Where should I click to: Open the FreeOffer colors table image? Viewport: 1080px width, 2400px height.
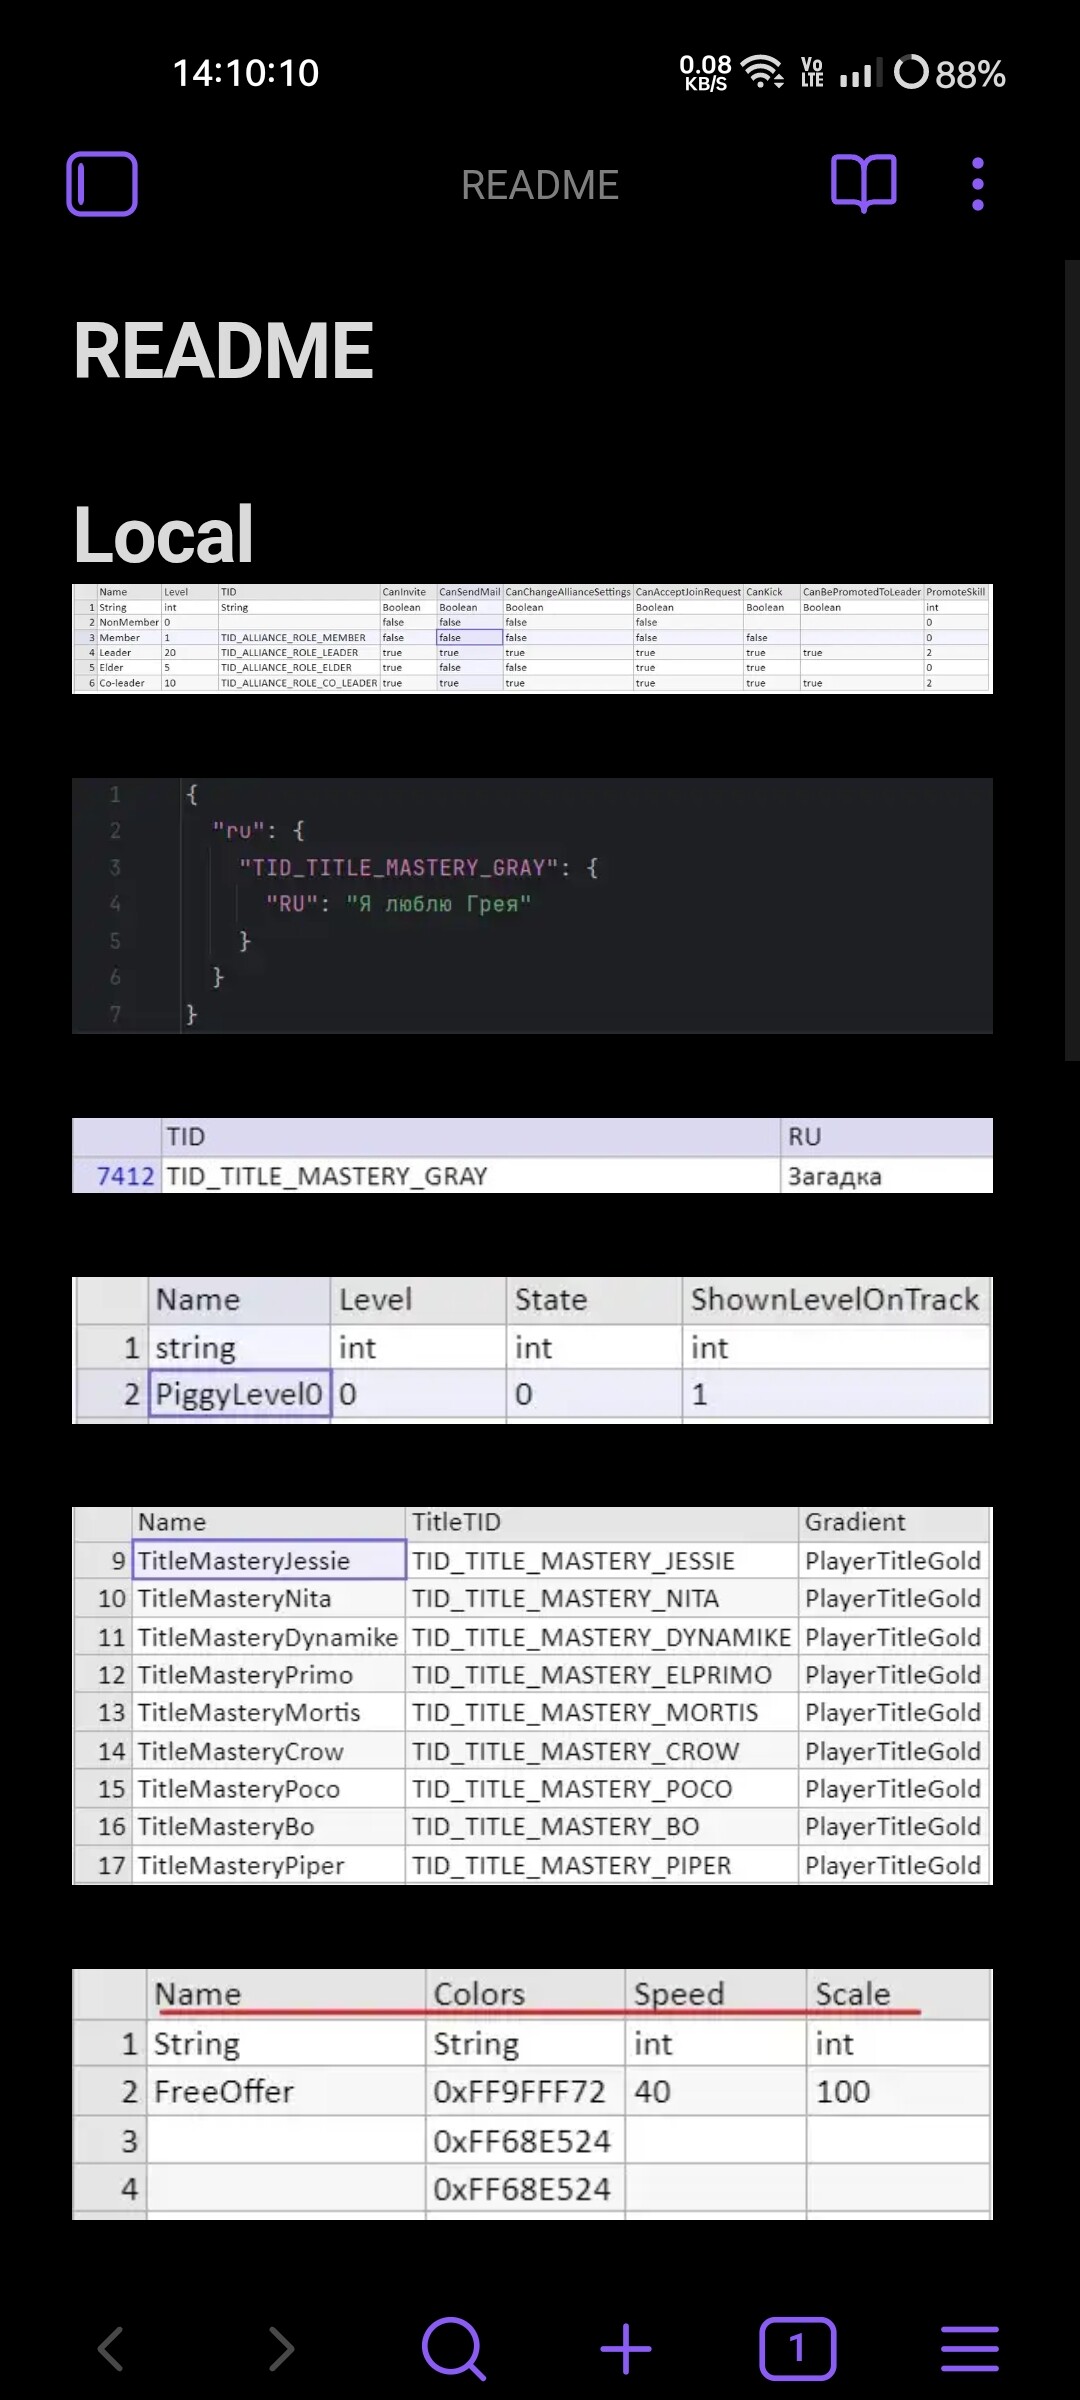[x=532, y=2093]
